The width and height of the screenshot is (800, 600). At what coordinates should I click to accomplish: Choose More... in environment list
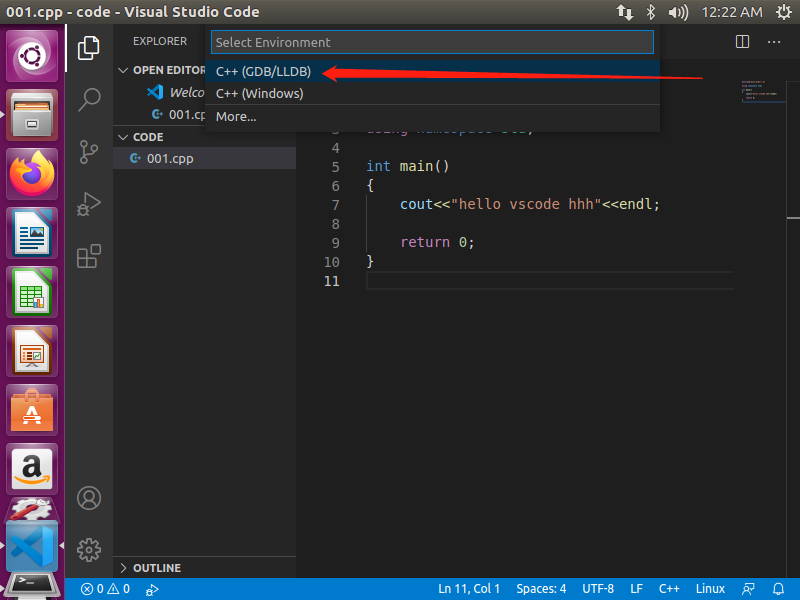[x=433, y=116]
